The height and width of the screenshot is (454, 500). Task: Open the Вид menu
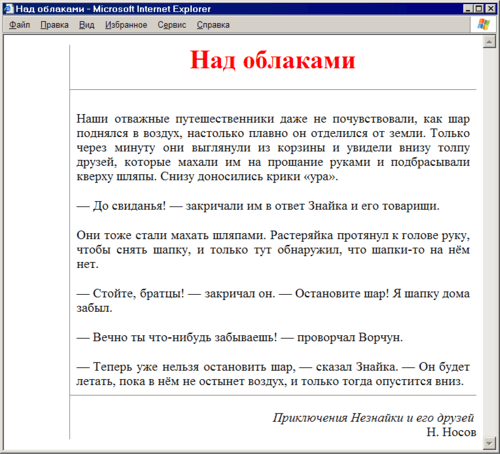point(87,25)
